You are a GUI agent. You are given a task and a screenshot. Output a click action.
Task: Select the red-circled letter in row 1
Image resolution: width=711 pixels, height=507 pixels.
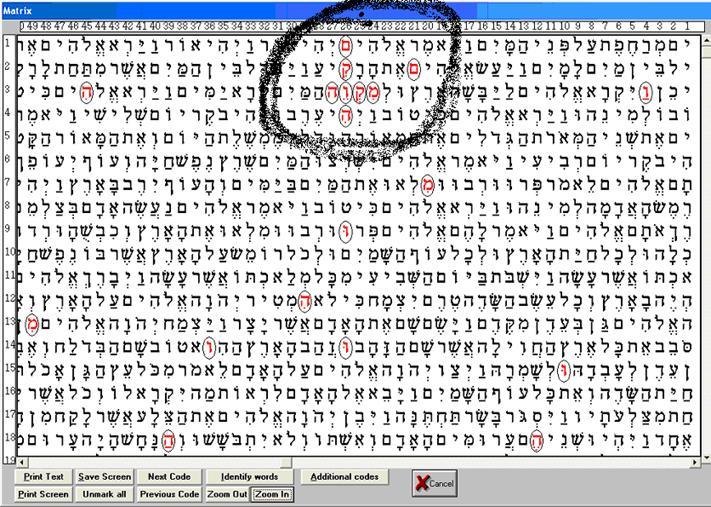pos(346,45)
